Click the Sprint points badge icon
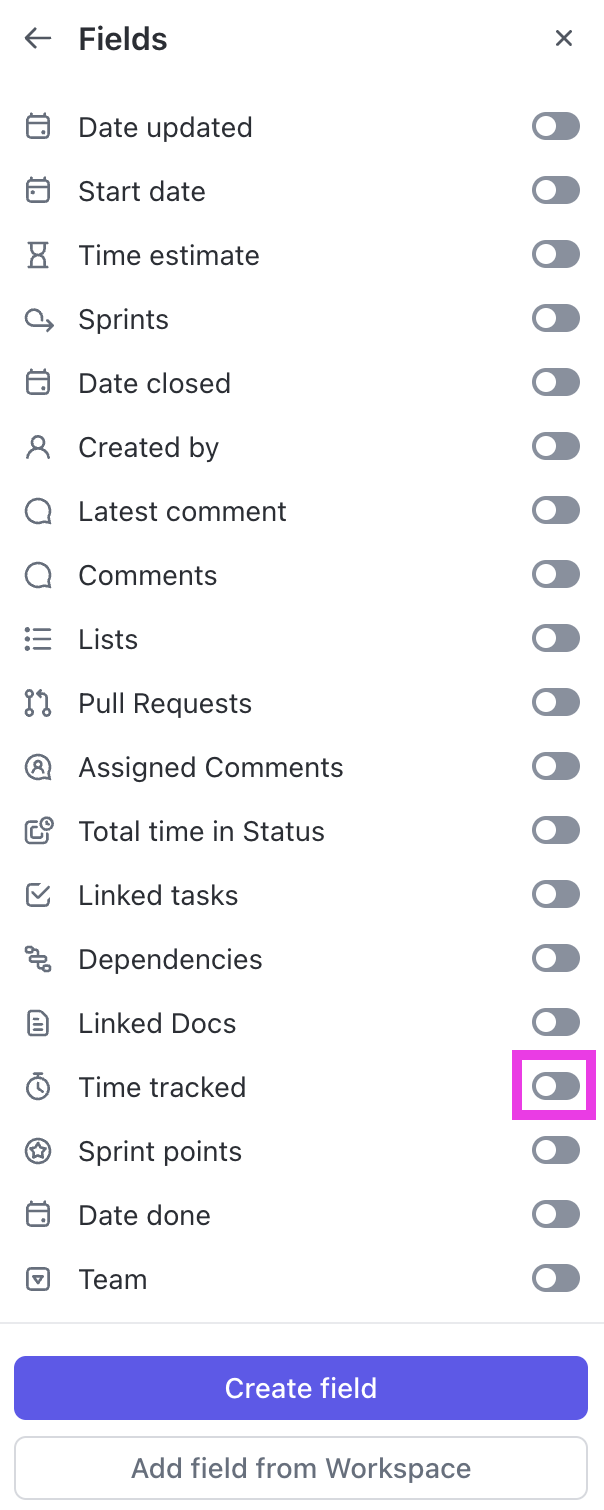Viewport: 604px width, 1510px height. [x=37, y=1151]
